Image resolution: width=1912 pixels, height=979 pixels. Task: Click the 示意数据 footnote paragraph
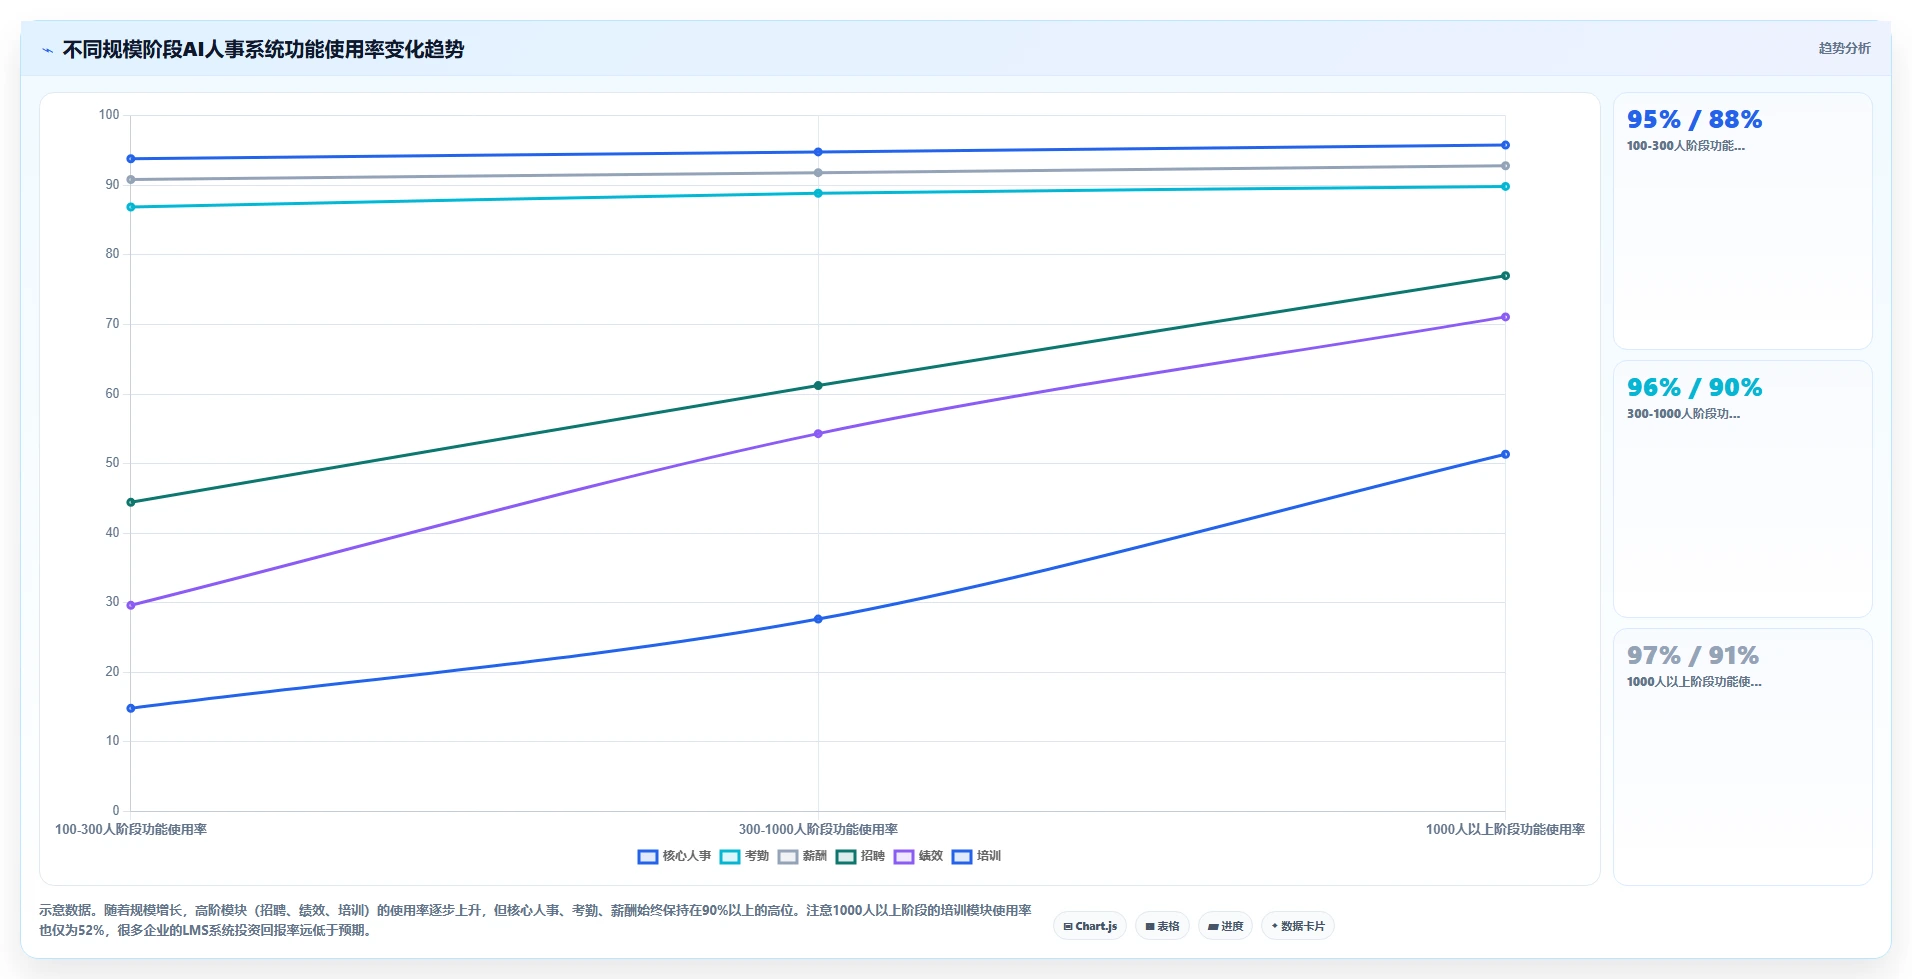535,920
